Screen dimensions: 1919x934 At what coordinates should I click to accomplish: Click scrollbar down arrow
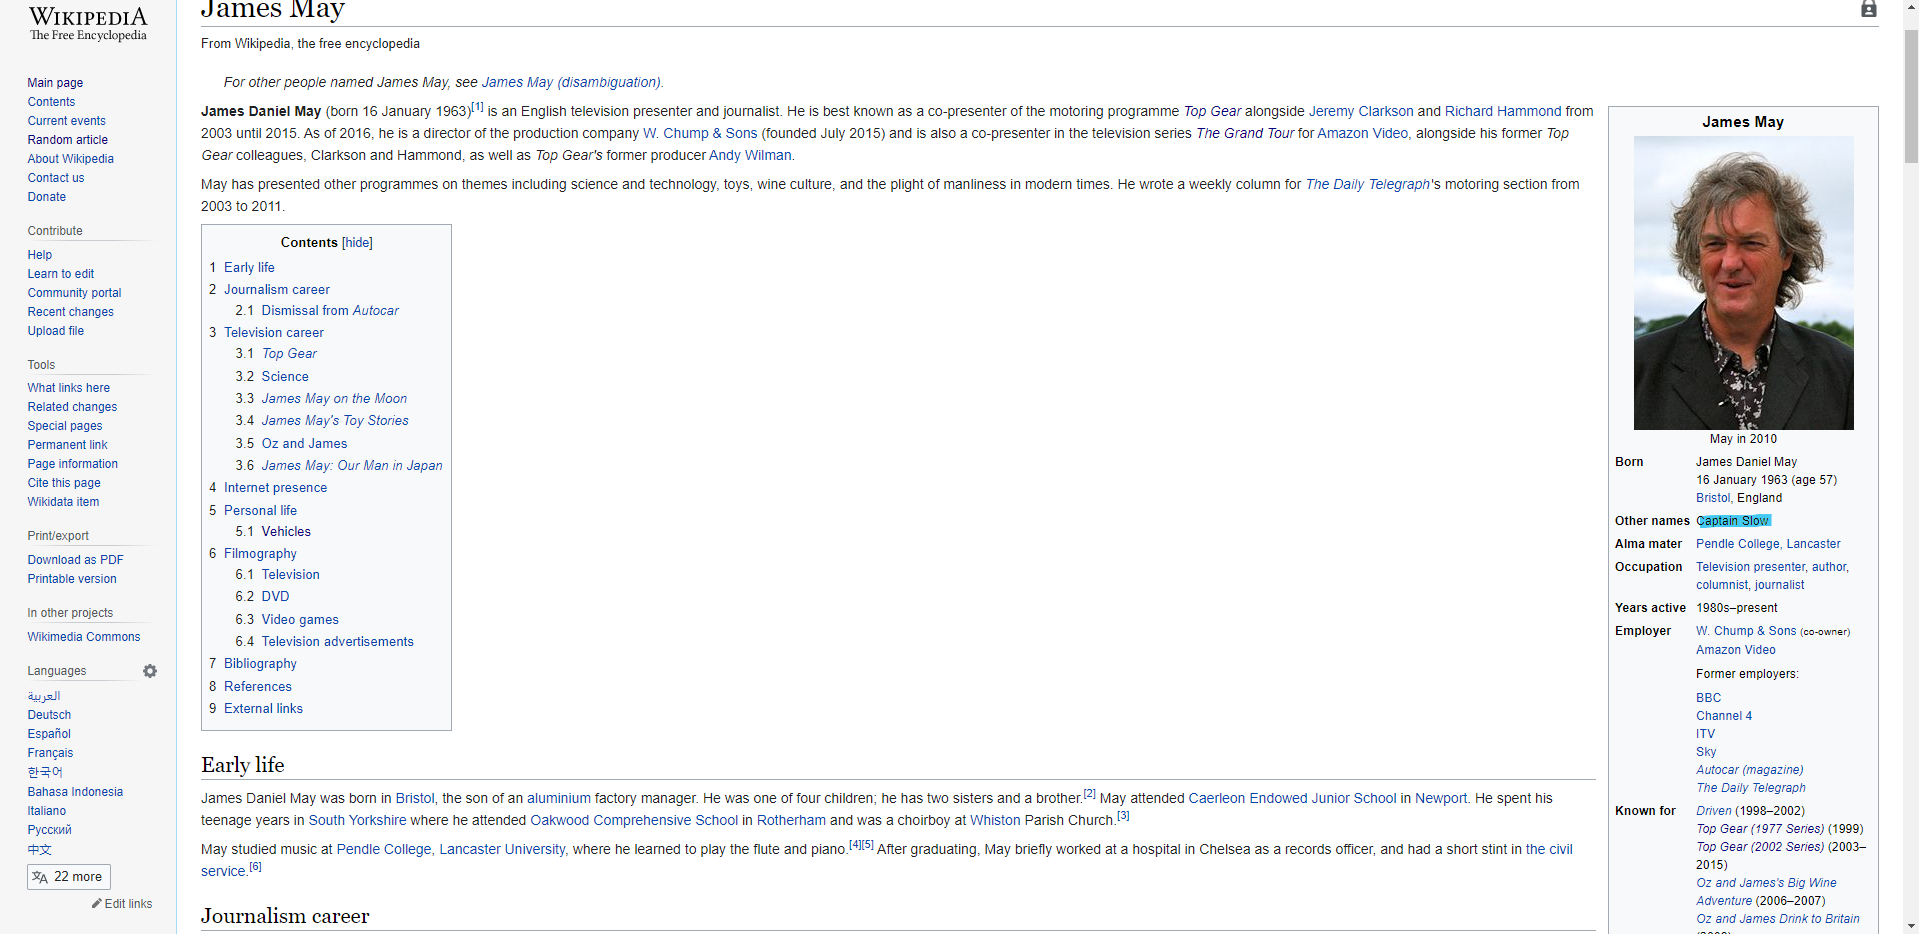1910,925
